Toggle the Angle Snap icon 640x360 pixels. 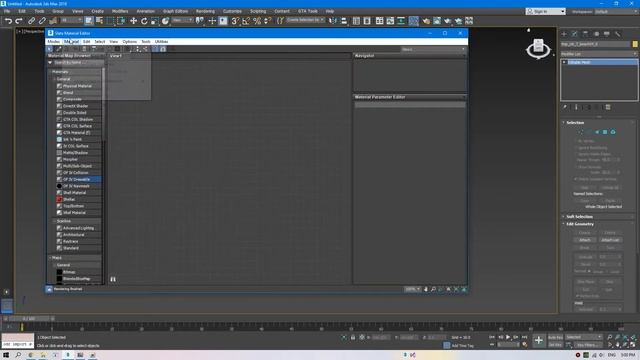[x=246, y=21]
